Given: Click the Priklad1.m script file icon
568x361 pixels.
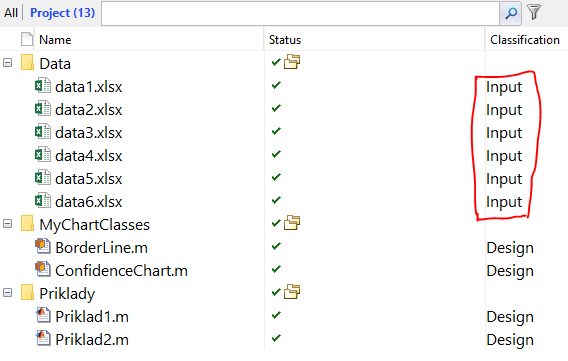Looking at the screenshot, I should click(x=43, y=315).
